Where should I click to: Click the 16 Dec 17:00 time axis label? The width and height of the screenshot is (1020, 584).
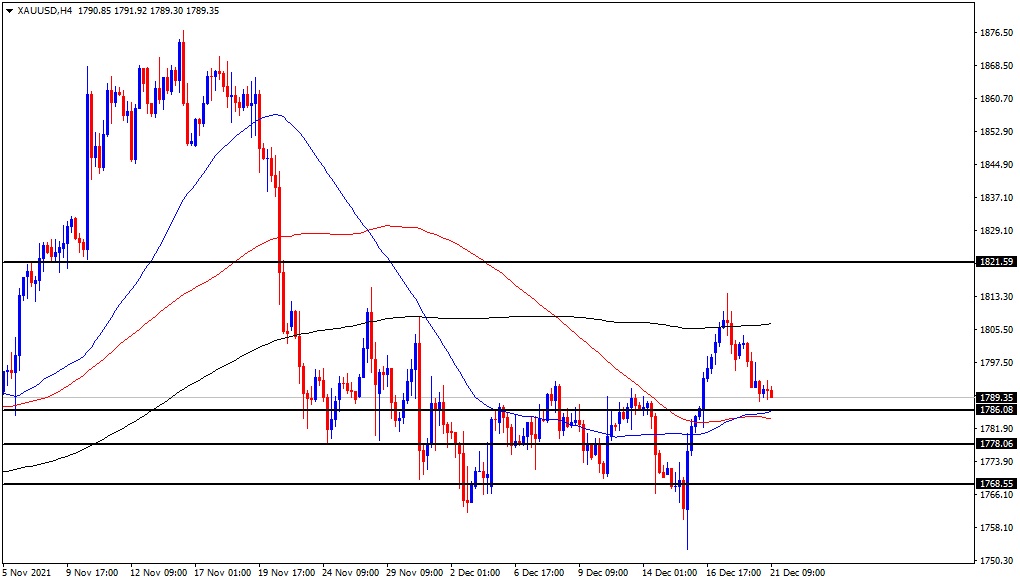734,573
